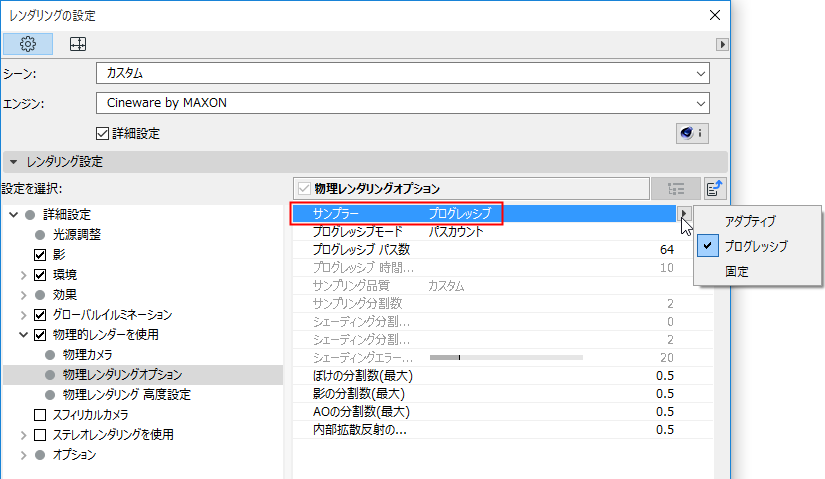The image size is (825, 479).
Task: Toggle the 詳細設定 checkbox below engine
Action: (x=103, y=134)
